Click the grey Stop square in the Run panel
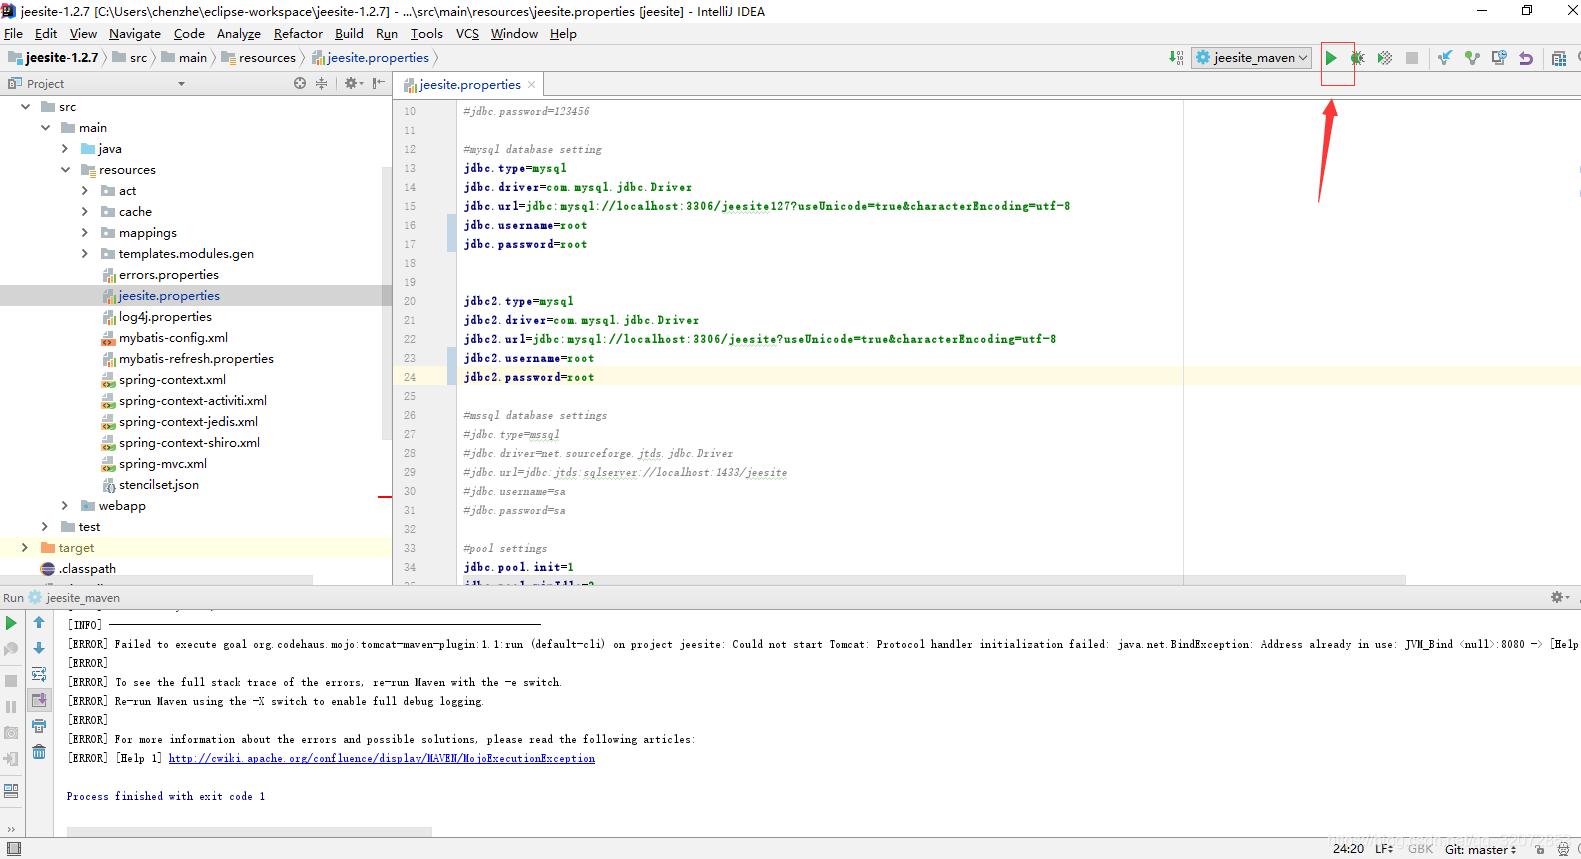The width and height of the screenshot is (1581, 859). tap(11, 681)
